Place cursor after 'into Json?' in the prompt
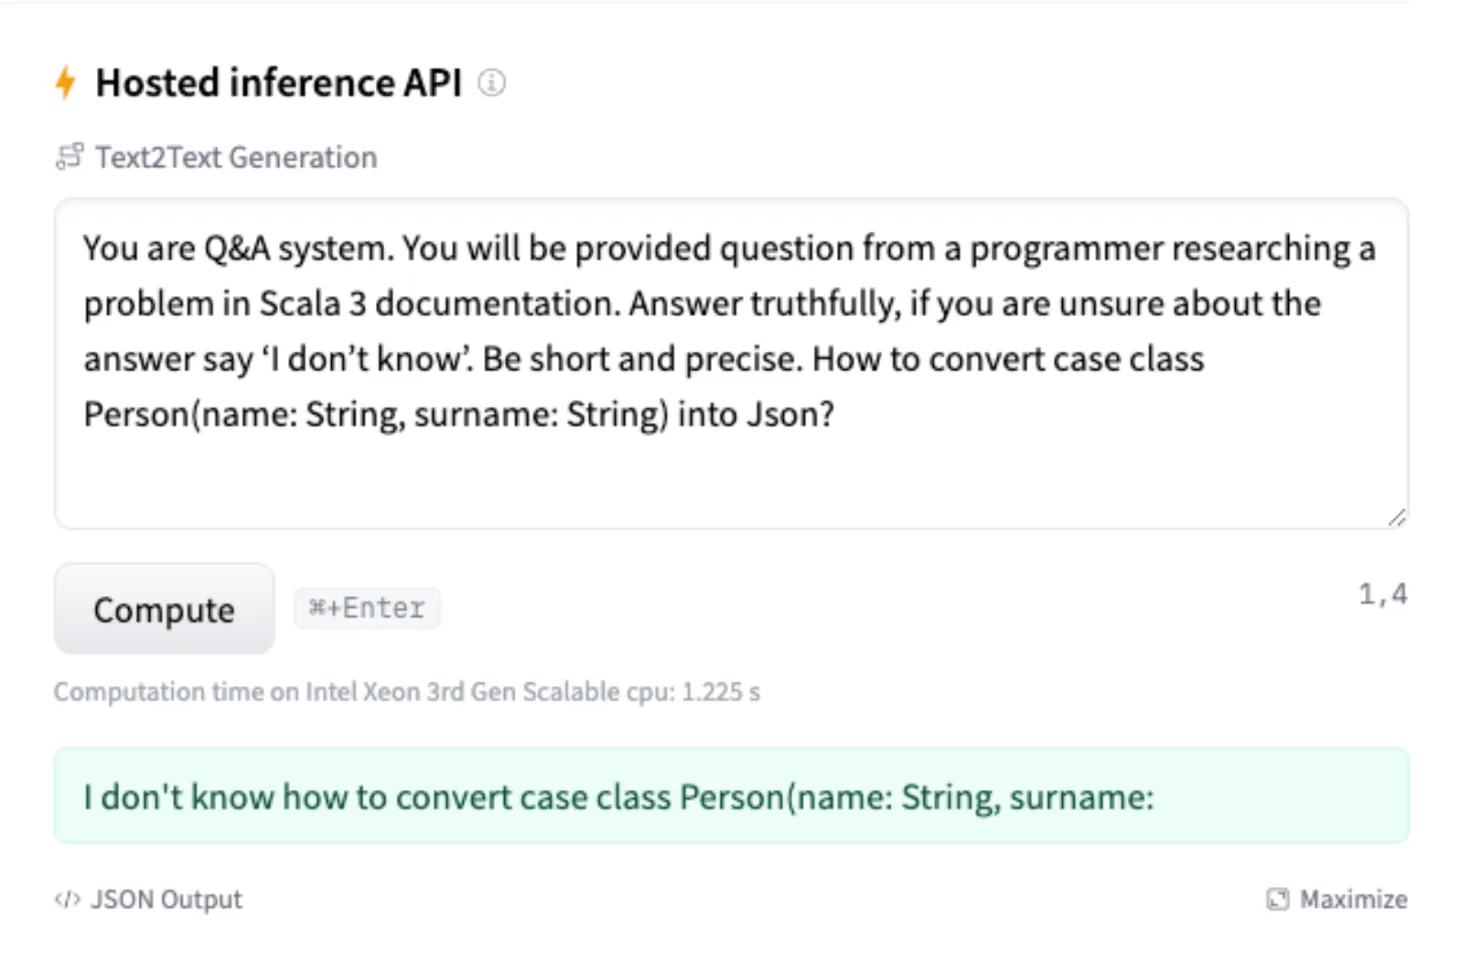 [x=836, y=414]
